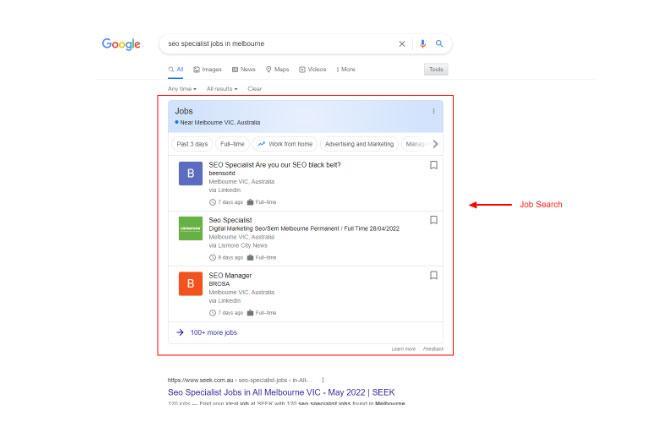Viewport: 665px width, 435px height.
Task: Click the green company logo of Seo Specialist job
Action: tap(190, 229)
